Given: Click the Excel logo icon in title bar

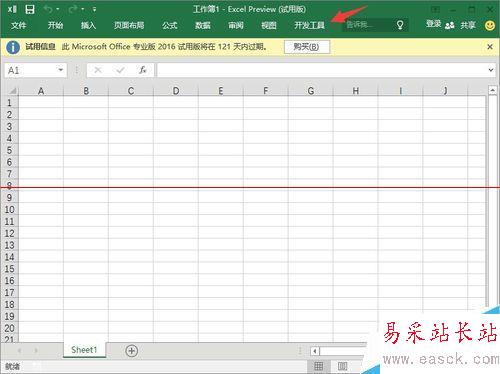Looking at the screenshot, I should pos(12,9).
